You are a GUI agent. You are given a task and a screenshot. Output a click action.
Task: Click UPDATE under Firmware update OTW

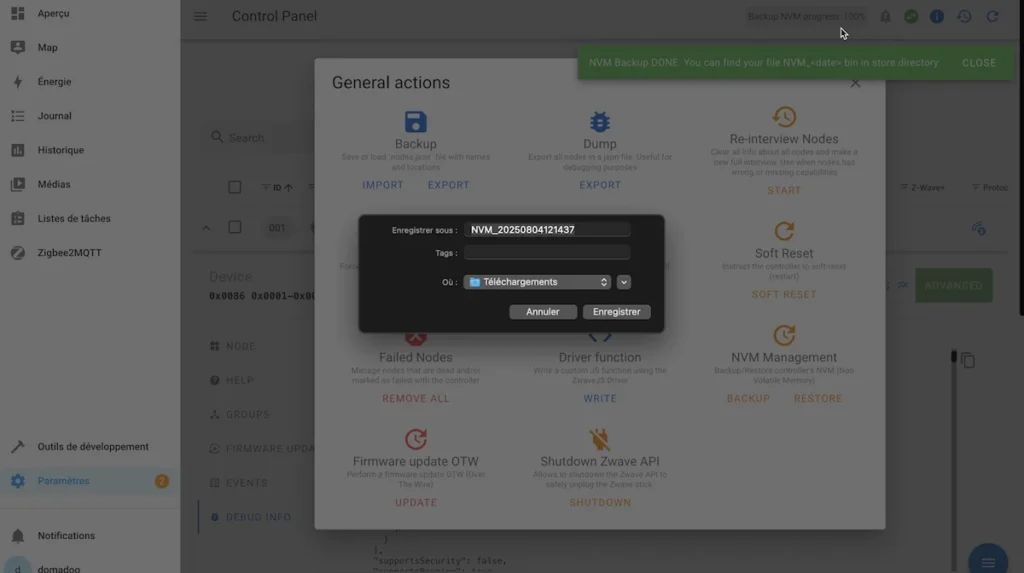[415, 502]
